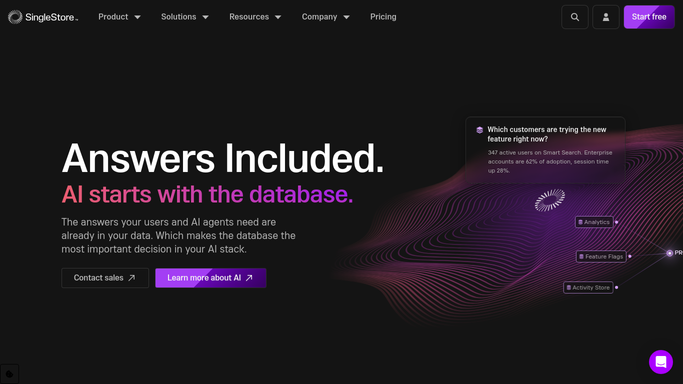Open the chat widget bubble
This screenshot has height=384, width=683.
661,362
